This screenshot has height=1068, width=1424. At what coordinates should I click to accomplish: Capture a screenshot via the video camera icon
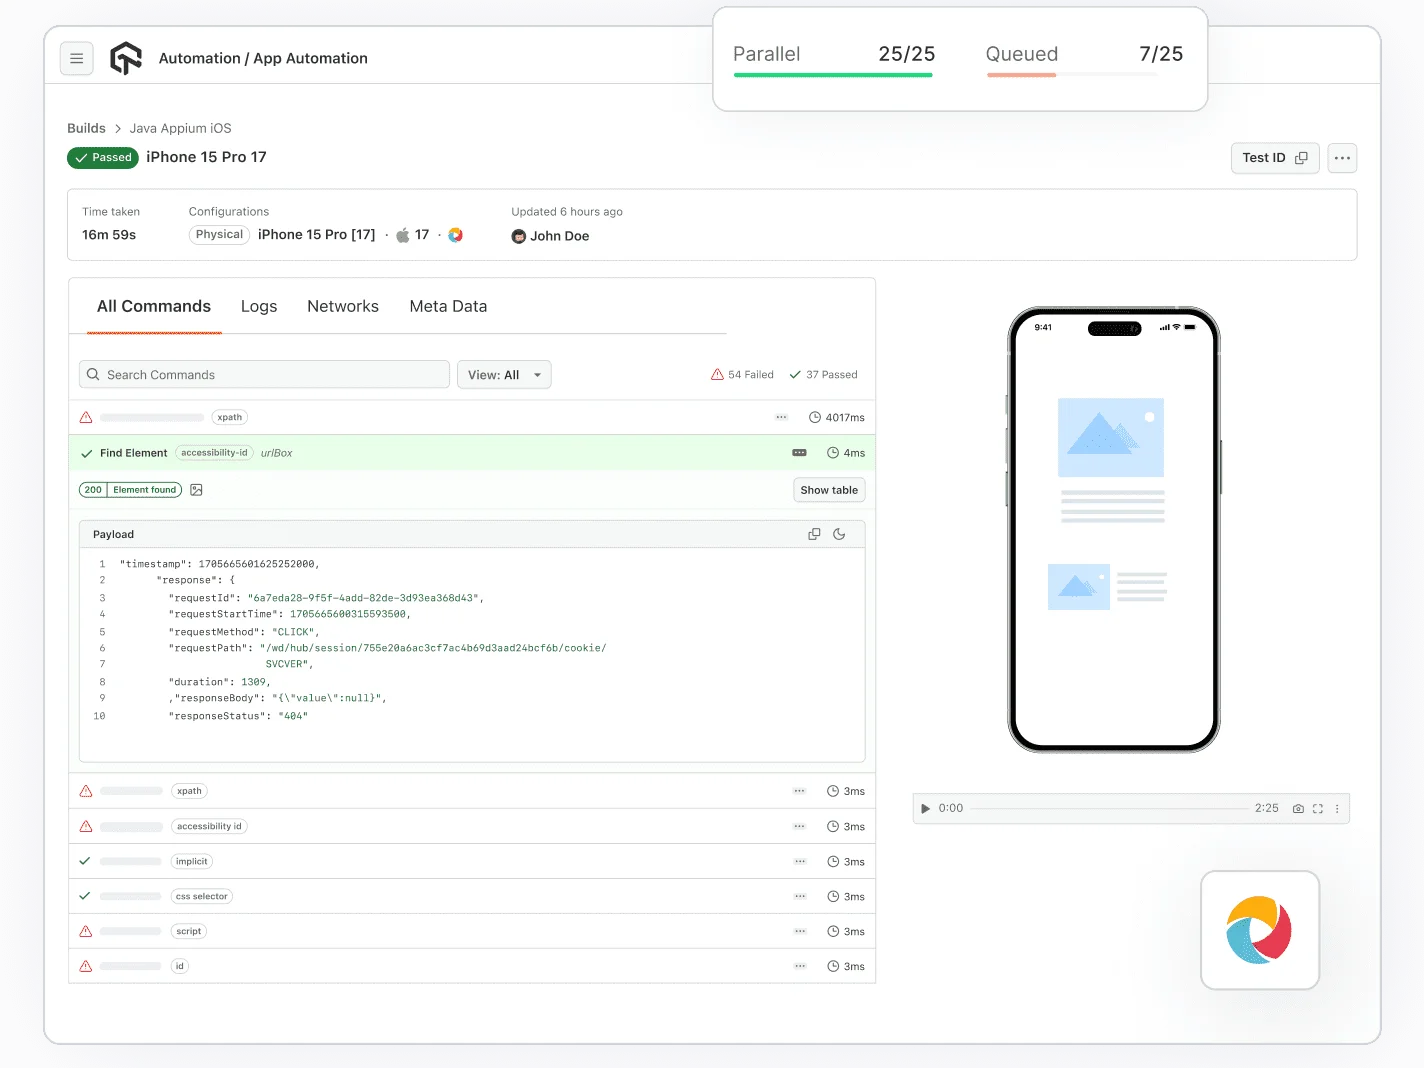tap(1298, 808)
